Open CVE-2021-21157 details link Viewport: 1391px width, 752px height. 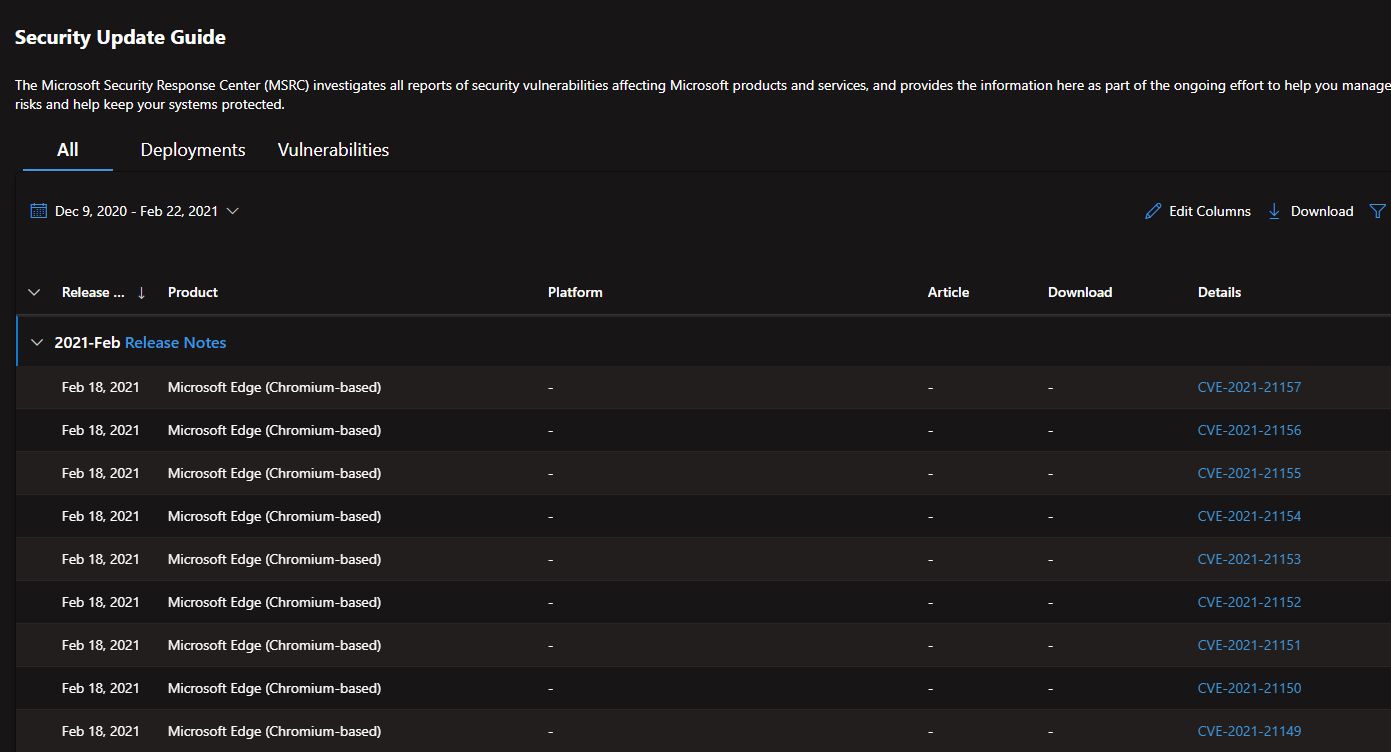[x=1249, y=387]
